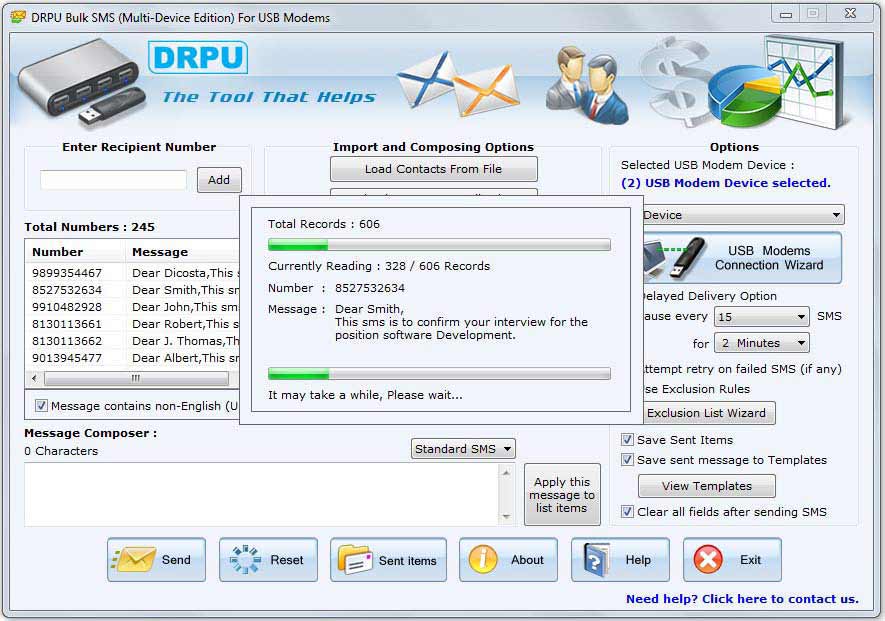This screenshot has width=885, height=621.
Task: Click the scrollbar left arrow under numbers list
Action: coord(34,378)
